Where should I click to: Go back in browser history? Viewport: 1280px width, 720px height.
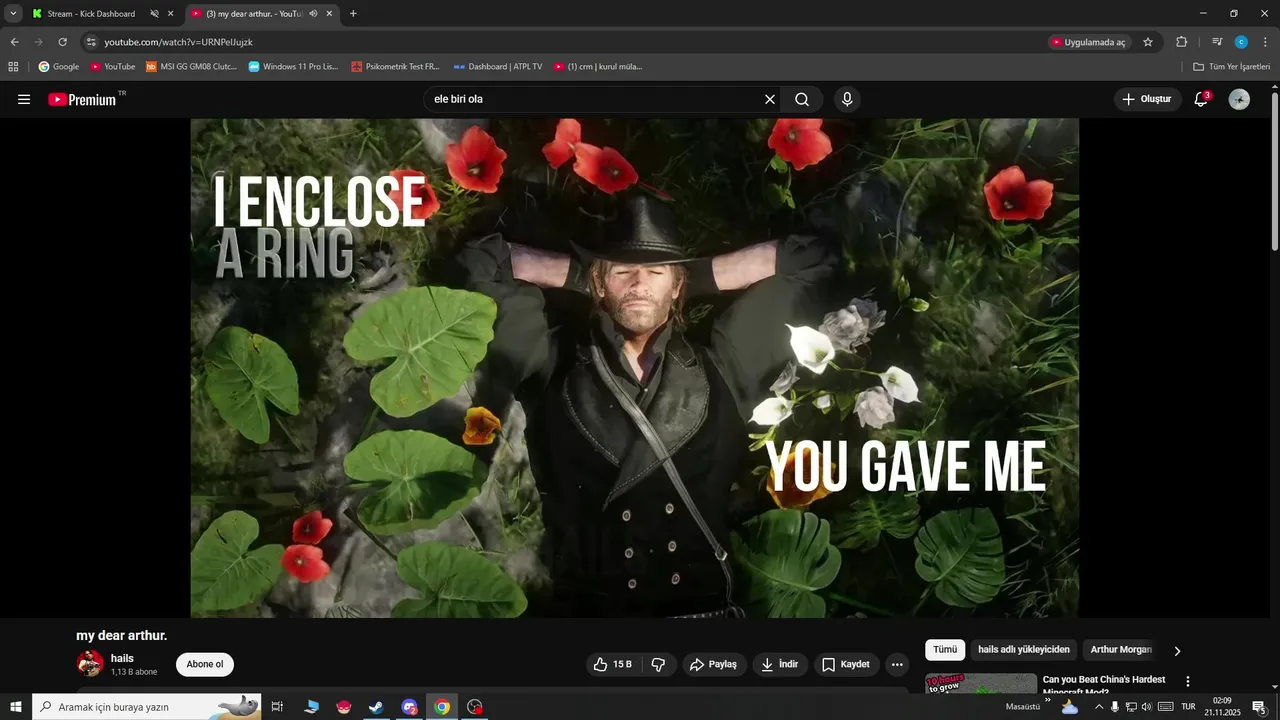(14, 42)
